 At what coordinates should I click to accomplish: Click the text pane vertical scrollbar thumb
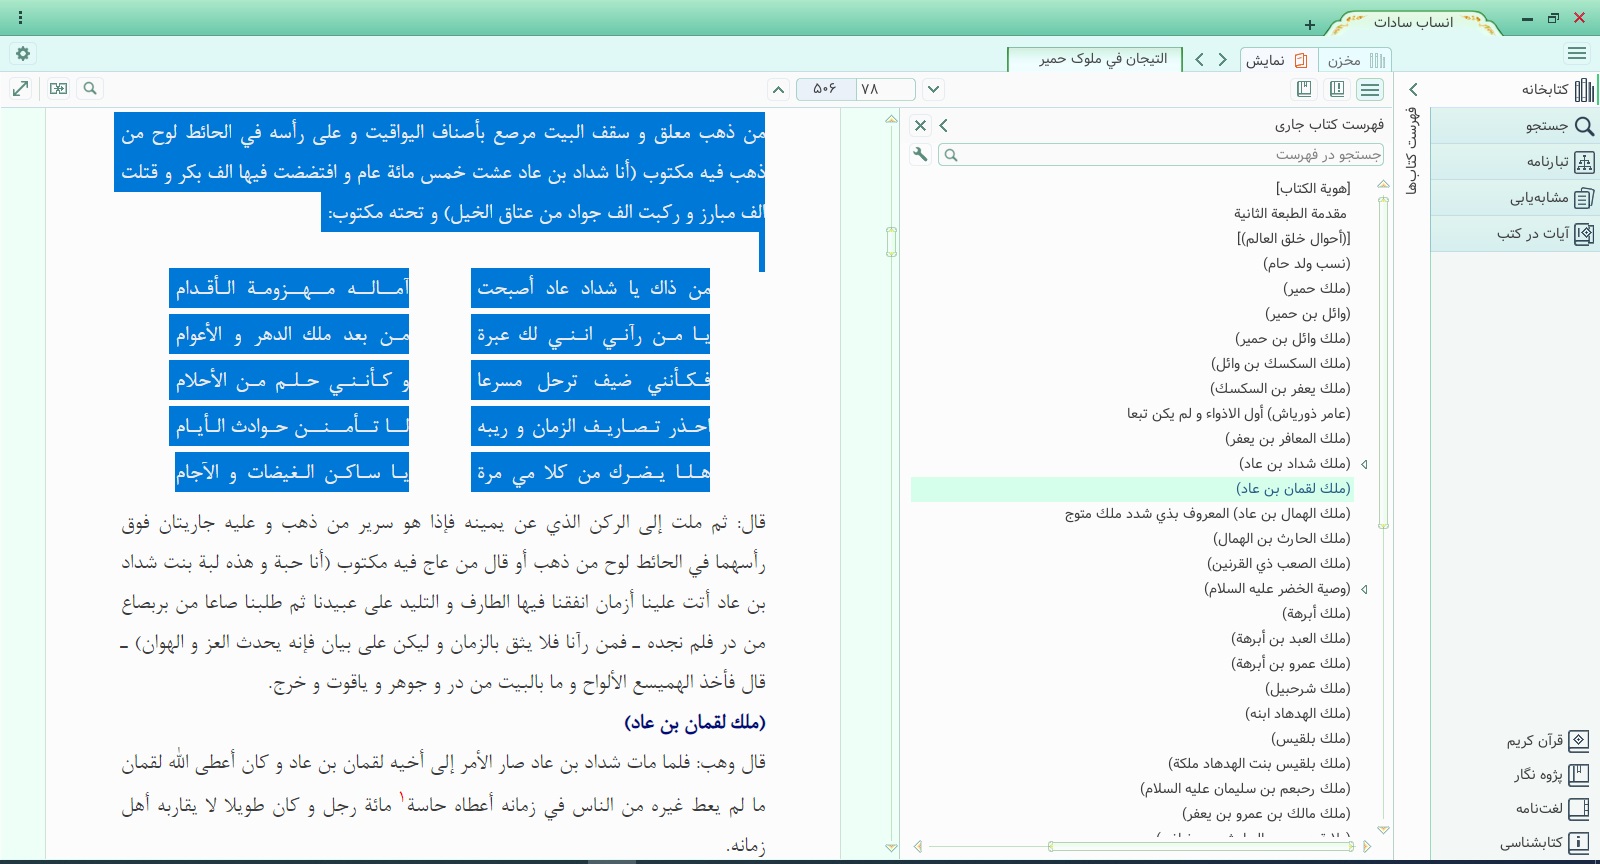click(891, 241)
